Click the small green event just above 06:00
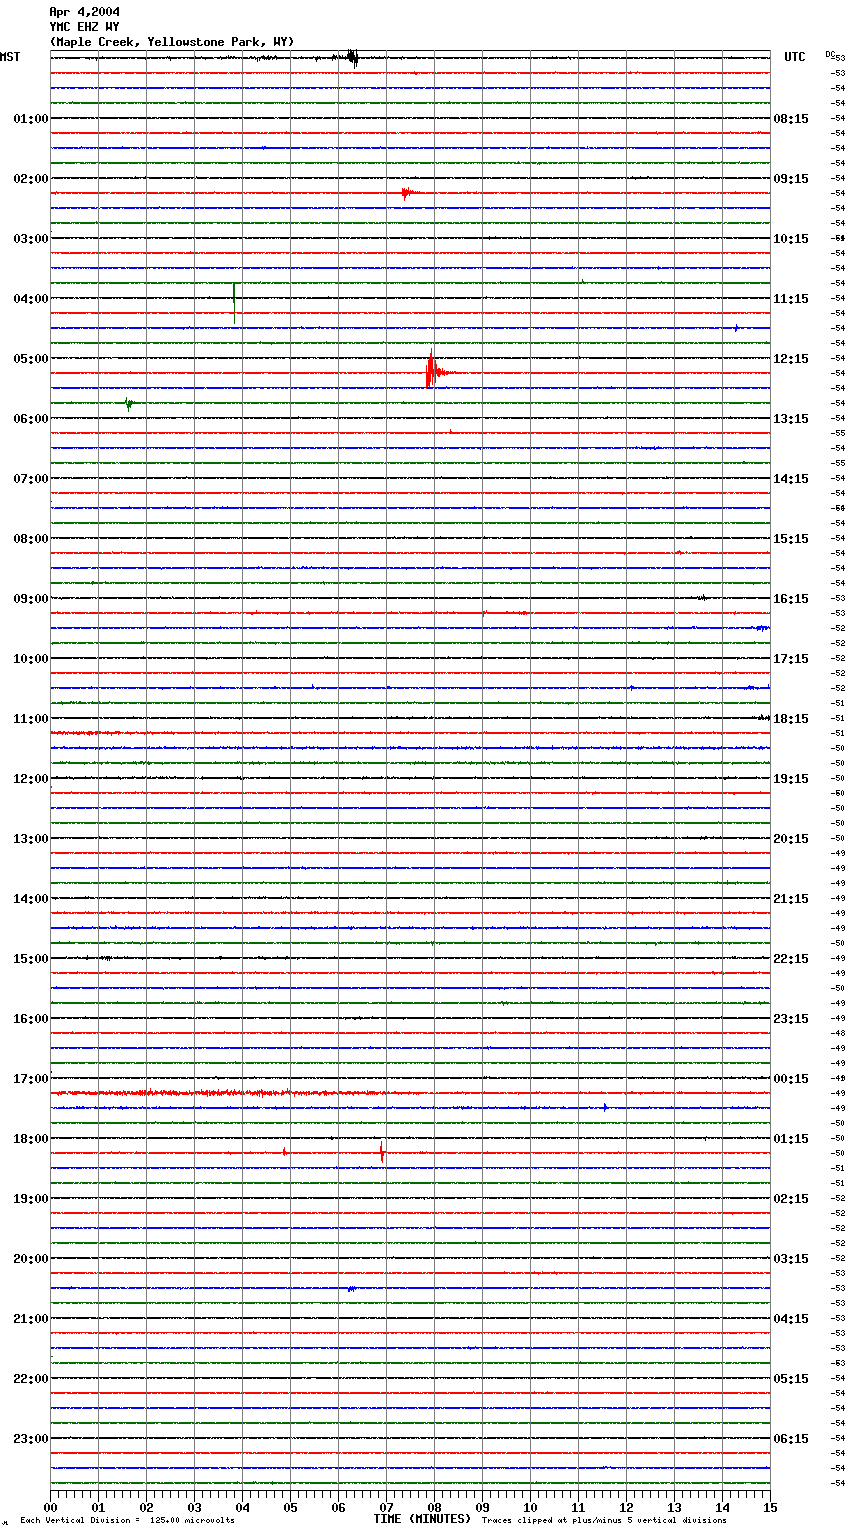Viewport: 850px width, 1534px height. pos(129,403)
